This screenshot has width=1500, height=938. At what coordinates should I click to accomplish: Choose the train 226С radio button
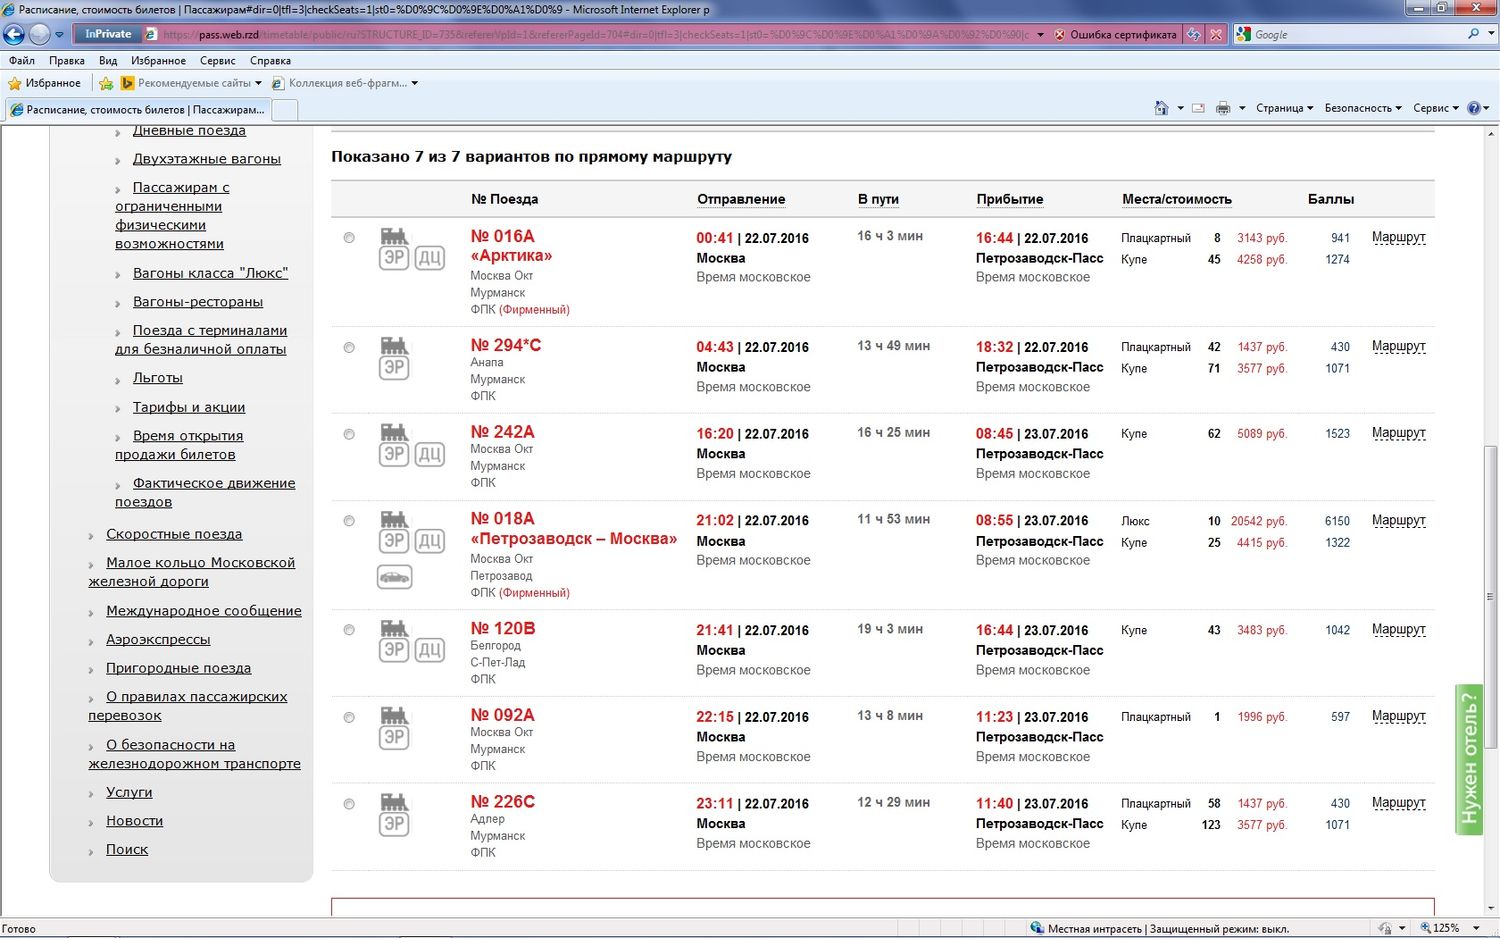[x=349, y=804]
